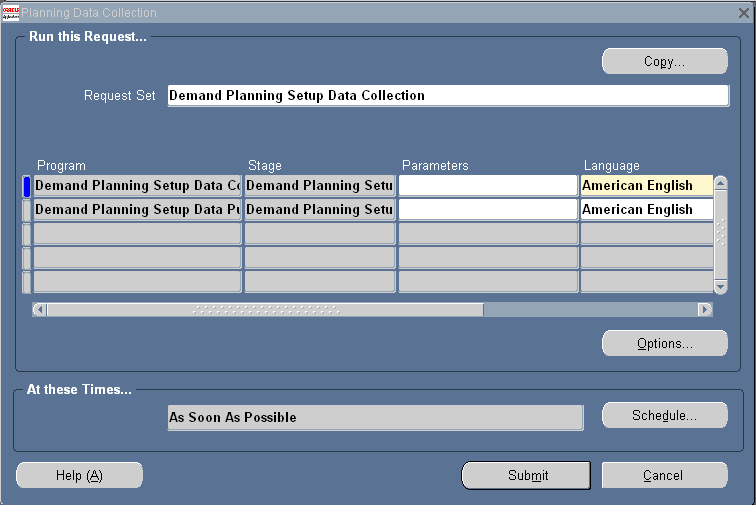Open Help (A)
756x505 pixels.
point(80,476)
